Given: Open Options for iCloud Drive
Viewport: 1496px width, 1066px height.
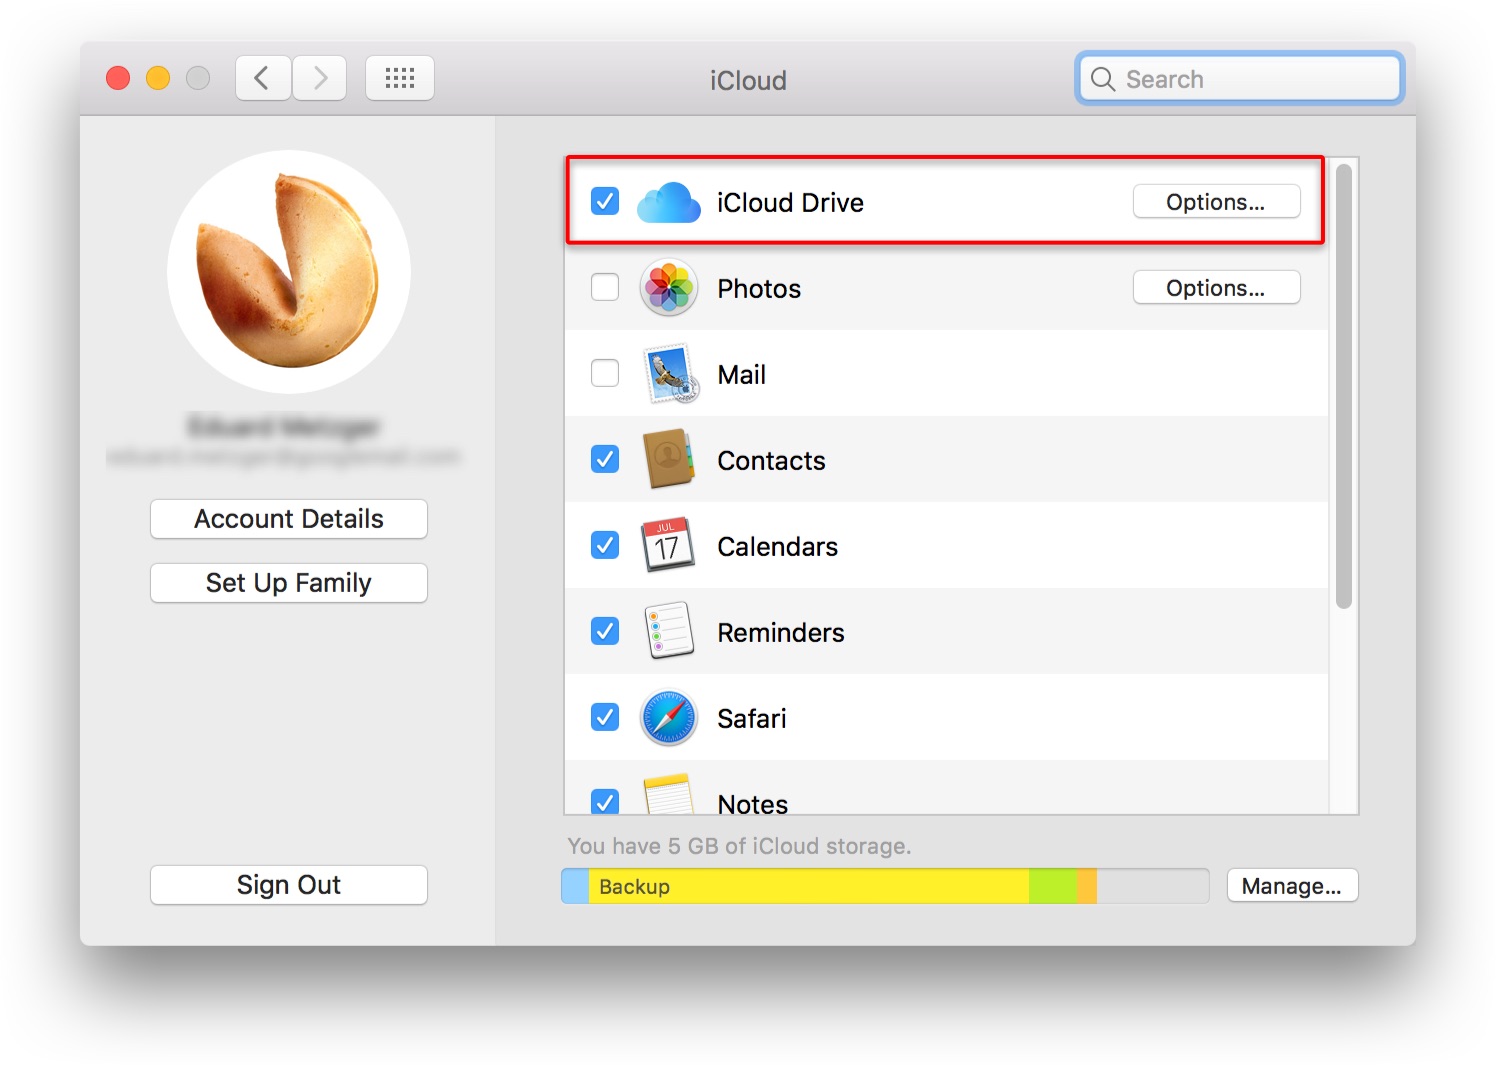Looking at the screenshot, I should (x=1216, y=201).
